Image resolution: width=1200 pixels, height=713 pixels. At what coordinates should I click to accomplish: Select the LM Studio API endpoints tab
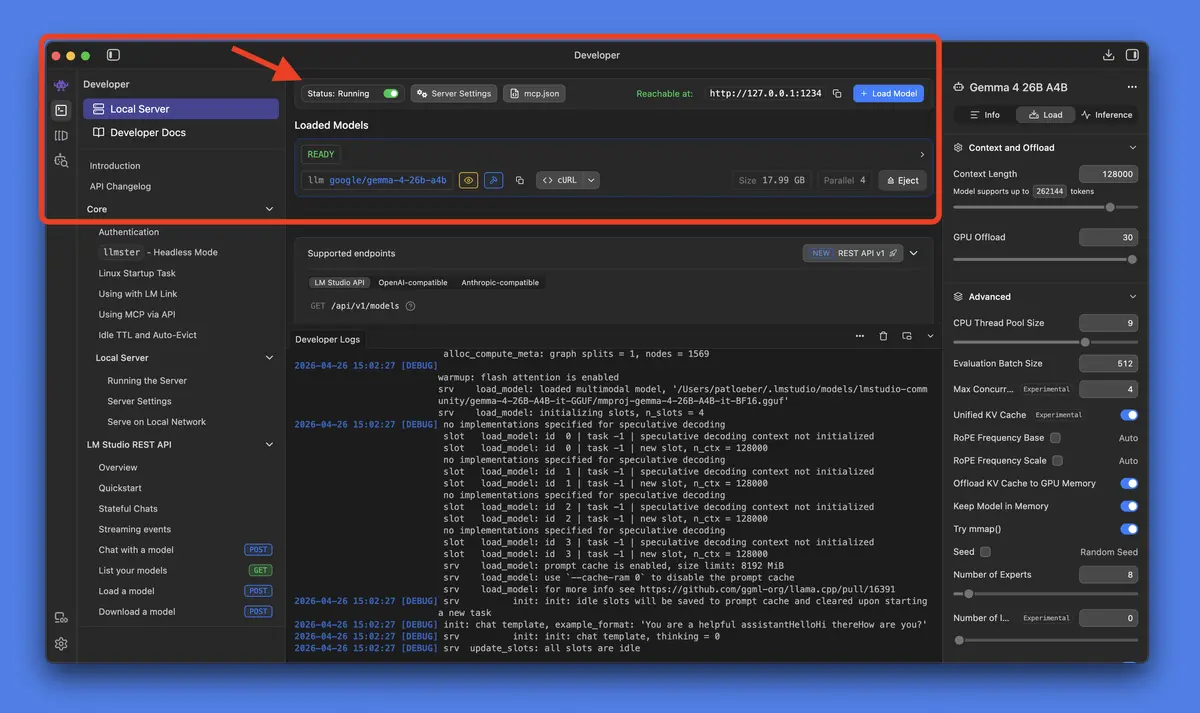click(x=338, y=282)
